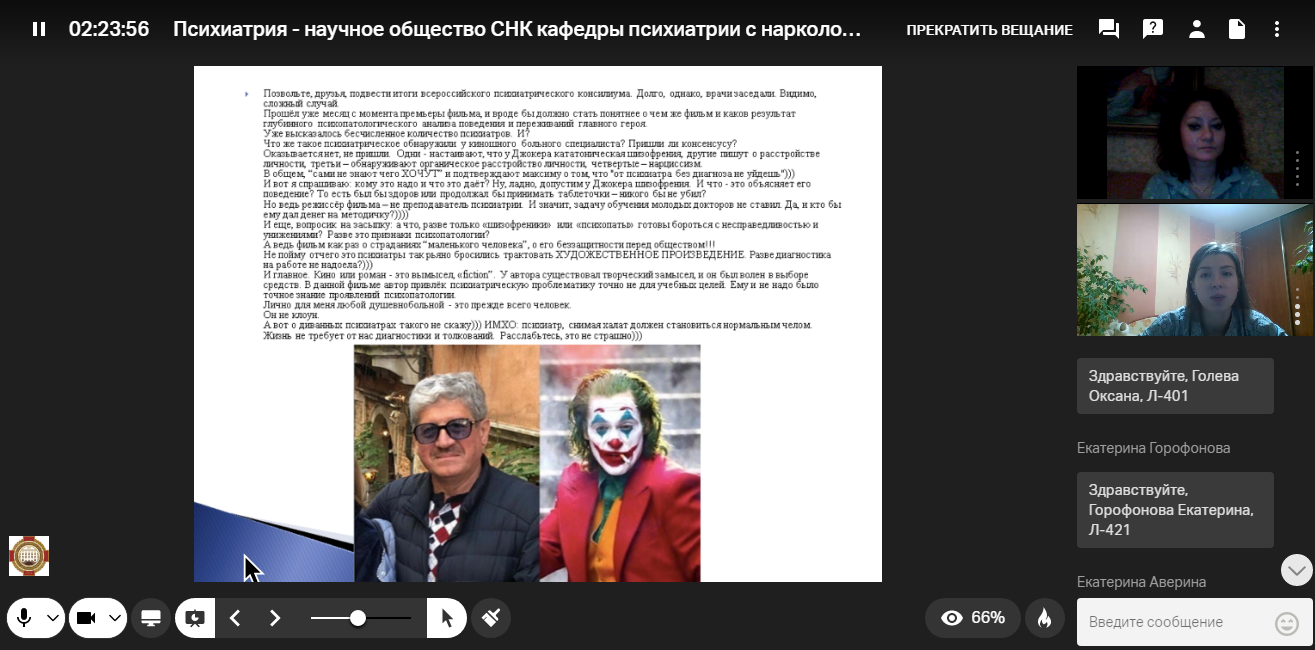Start screen sharing with monitor icon

point(151,618)
